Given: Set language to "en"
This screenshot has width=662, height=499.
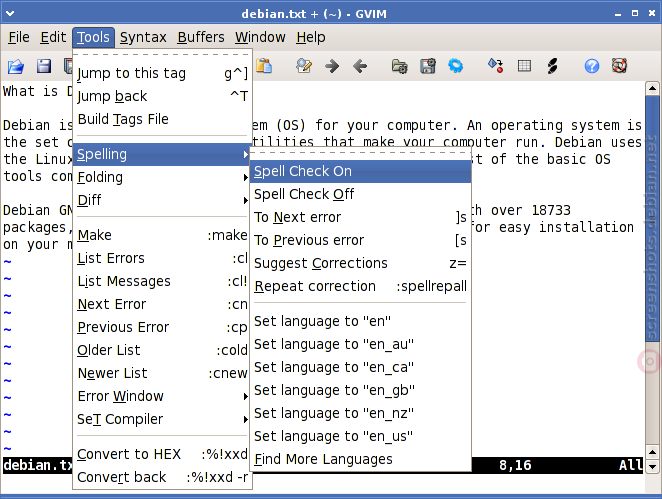Looking at the screenshot, I should click(360, 321).
